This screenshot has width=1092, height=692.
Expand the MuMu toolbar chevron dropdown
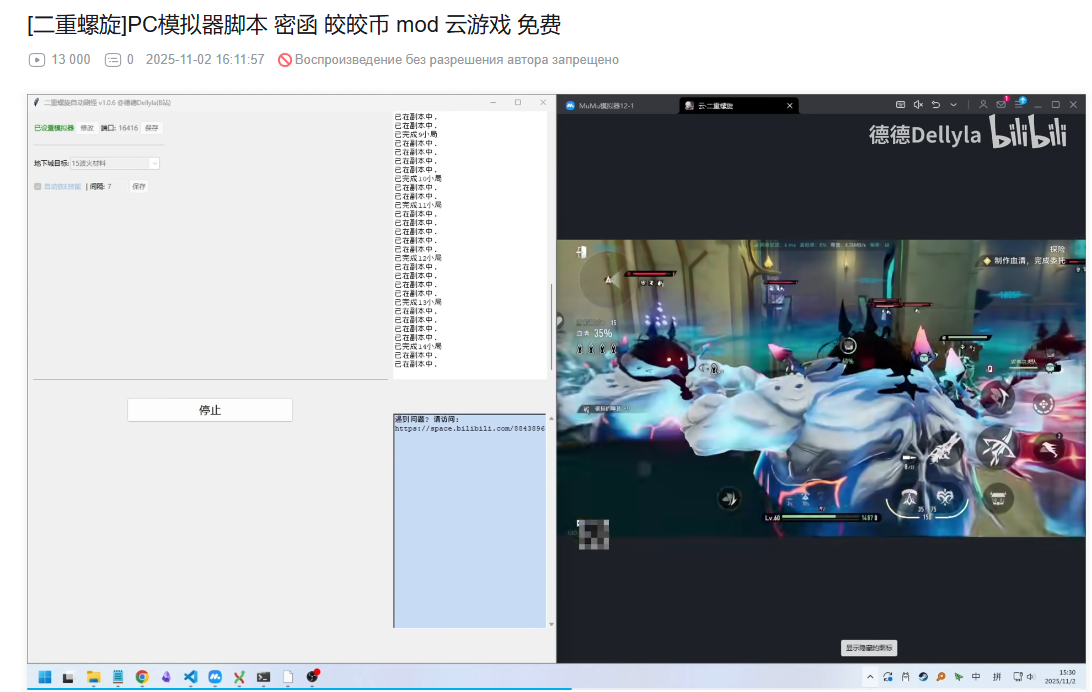tap(953, 104)
